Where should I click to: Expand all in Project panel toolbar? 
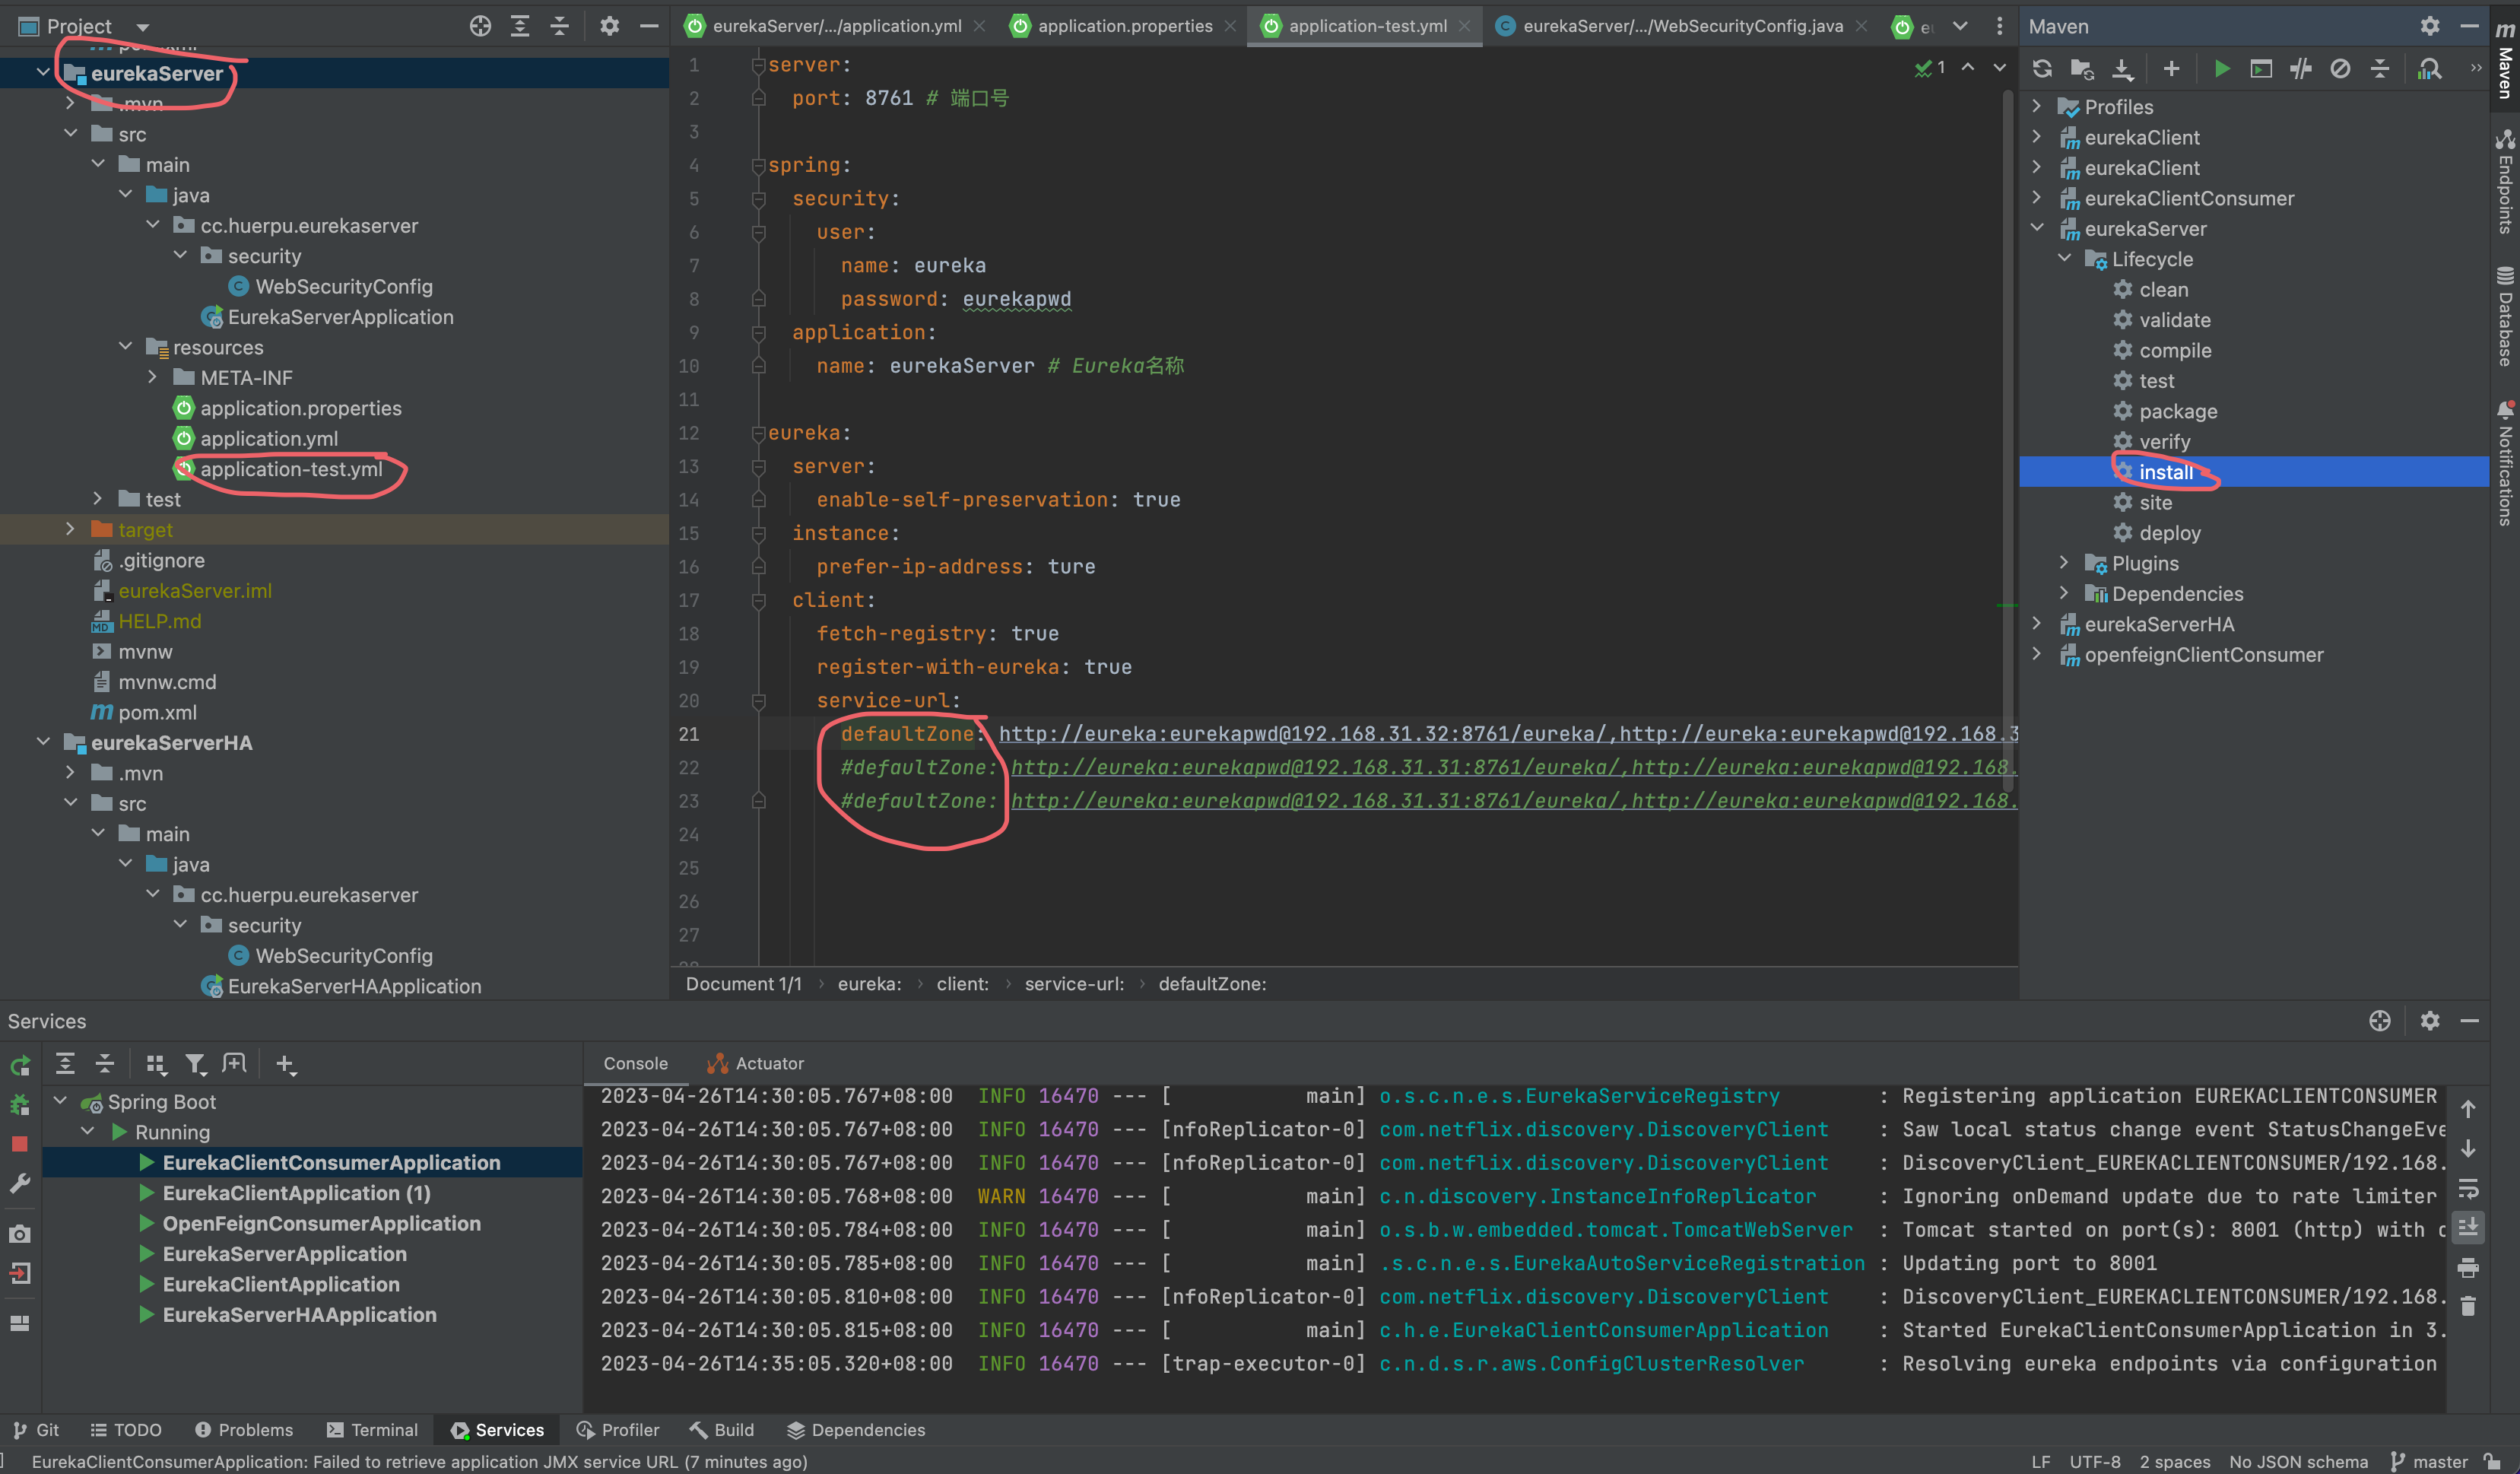520,26
